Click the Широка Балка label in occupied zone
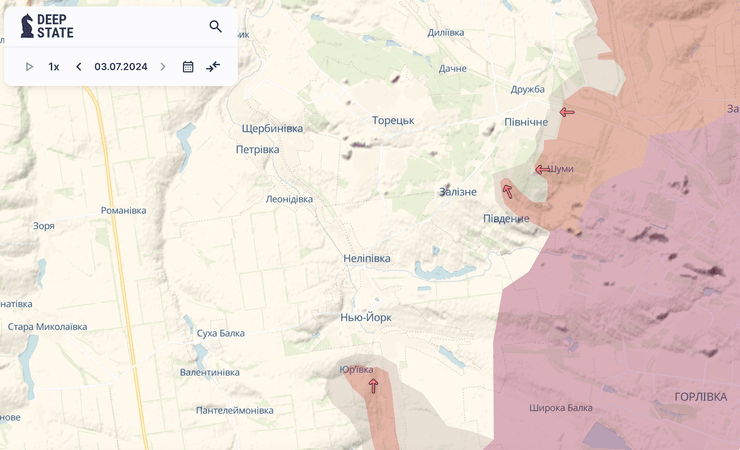Screen dimensions: 740x450 (560, 408)
